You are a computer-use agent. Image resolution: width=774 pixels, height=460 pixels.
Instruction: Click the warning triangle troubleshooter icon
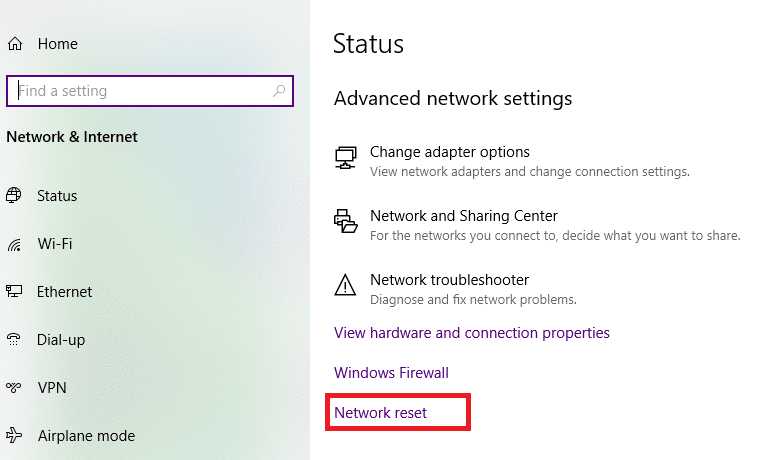(x=345, y=286)
